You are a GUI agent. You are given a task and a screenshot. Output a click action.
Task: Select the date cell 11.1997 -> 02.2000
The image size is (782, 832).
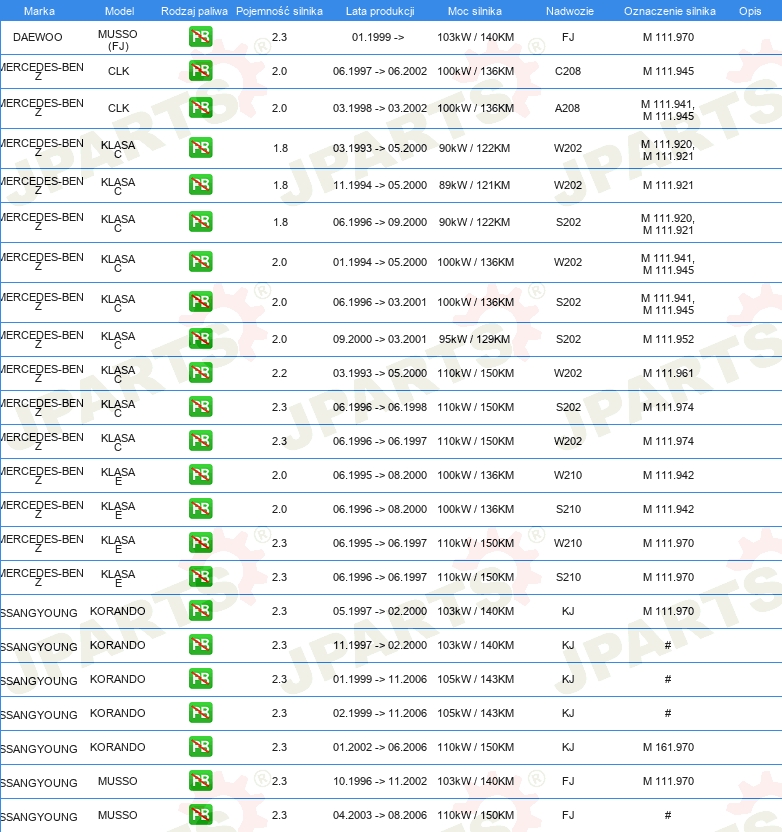point(380,645)
